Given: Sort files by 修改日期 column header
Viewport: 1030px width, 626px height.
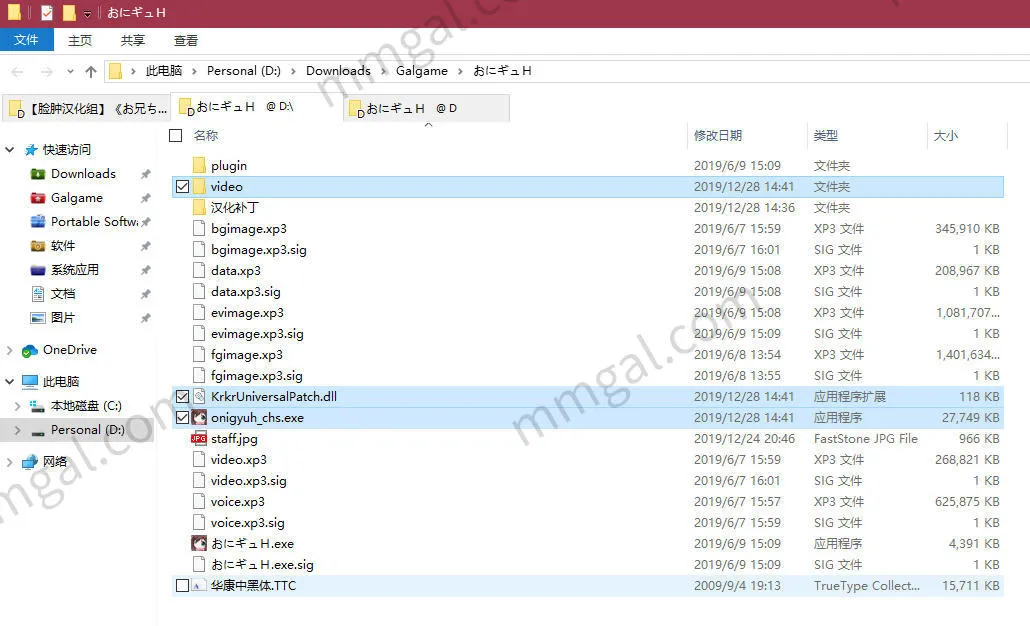Looking at the screenshot, I should [718, 135].
